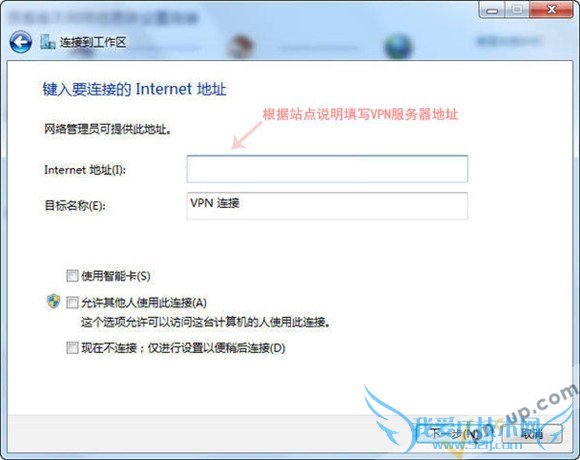The width and height of the screenshot is (580, 460).
Task: Click the 连接到工作区 title text
Action: [93, 42]
